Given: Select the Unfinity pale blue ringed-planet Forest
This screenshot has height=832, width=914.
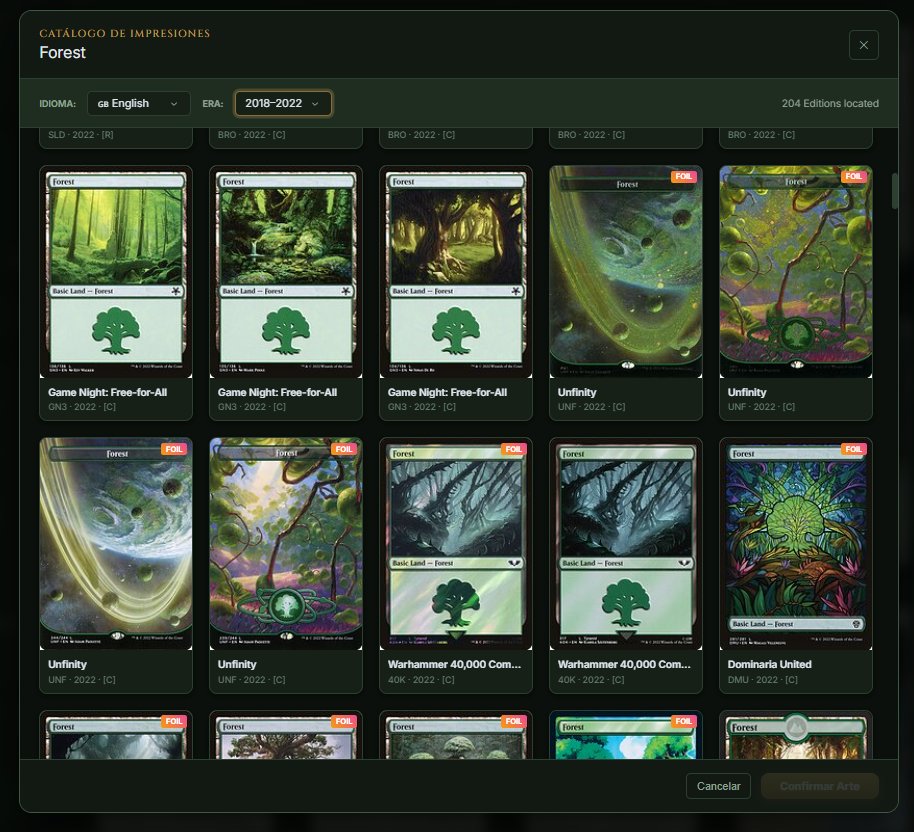Looking at the screenshot, I should point(116,565).
